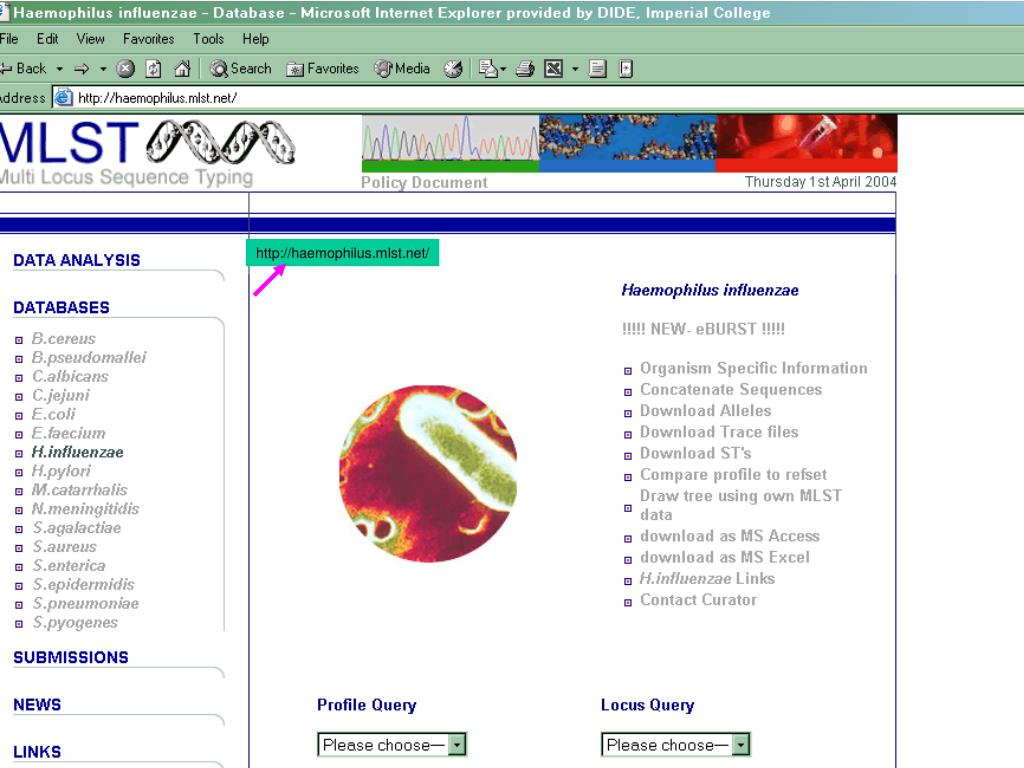1024x768 pixels.
Task: Open Download Trace files link
Action: point(719,432)
